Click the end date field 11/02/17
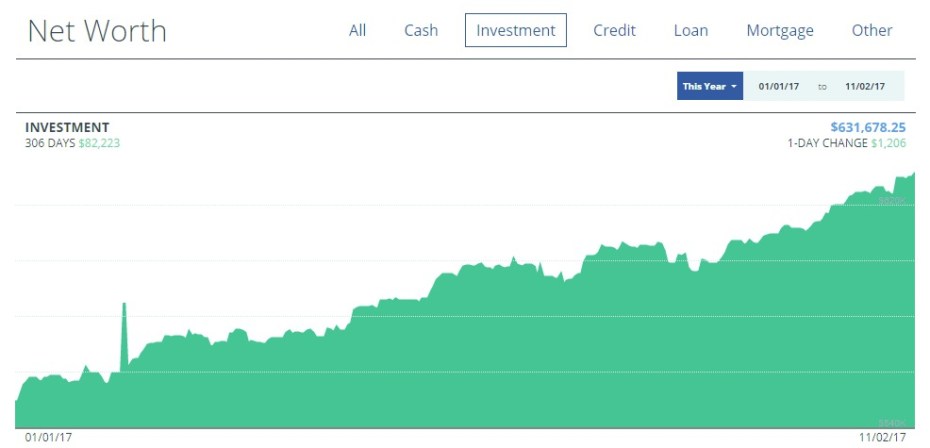This screenshot has width=930, height=448. click(864, 87)
